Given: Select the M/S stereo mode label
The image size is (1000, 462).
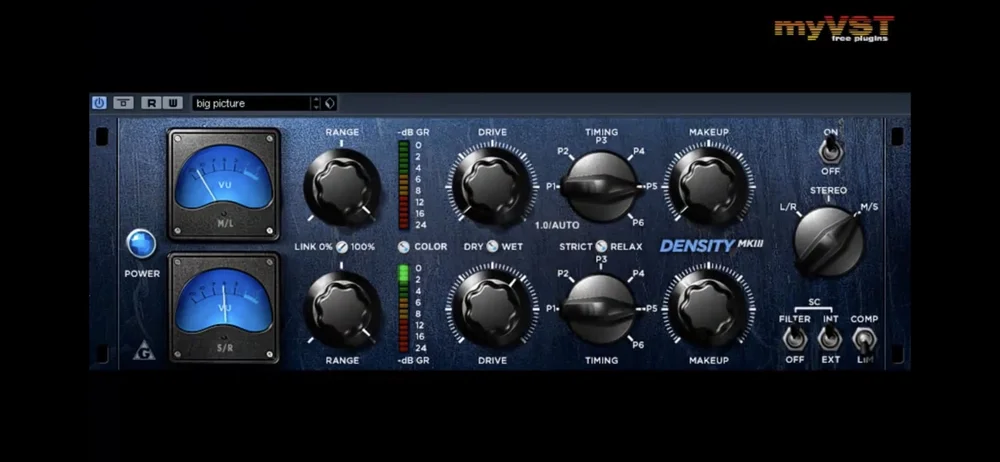Looking at the screenshot, I should pyautogui.click(x=869, y=207).
